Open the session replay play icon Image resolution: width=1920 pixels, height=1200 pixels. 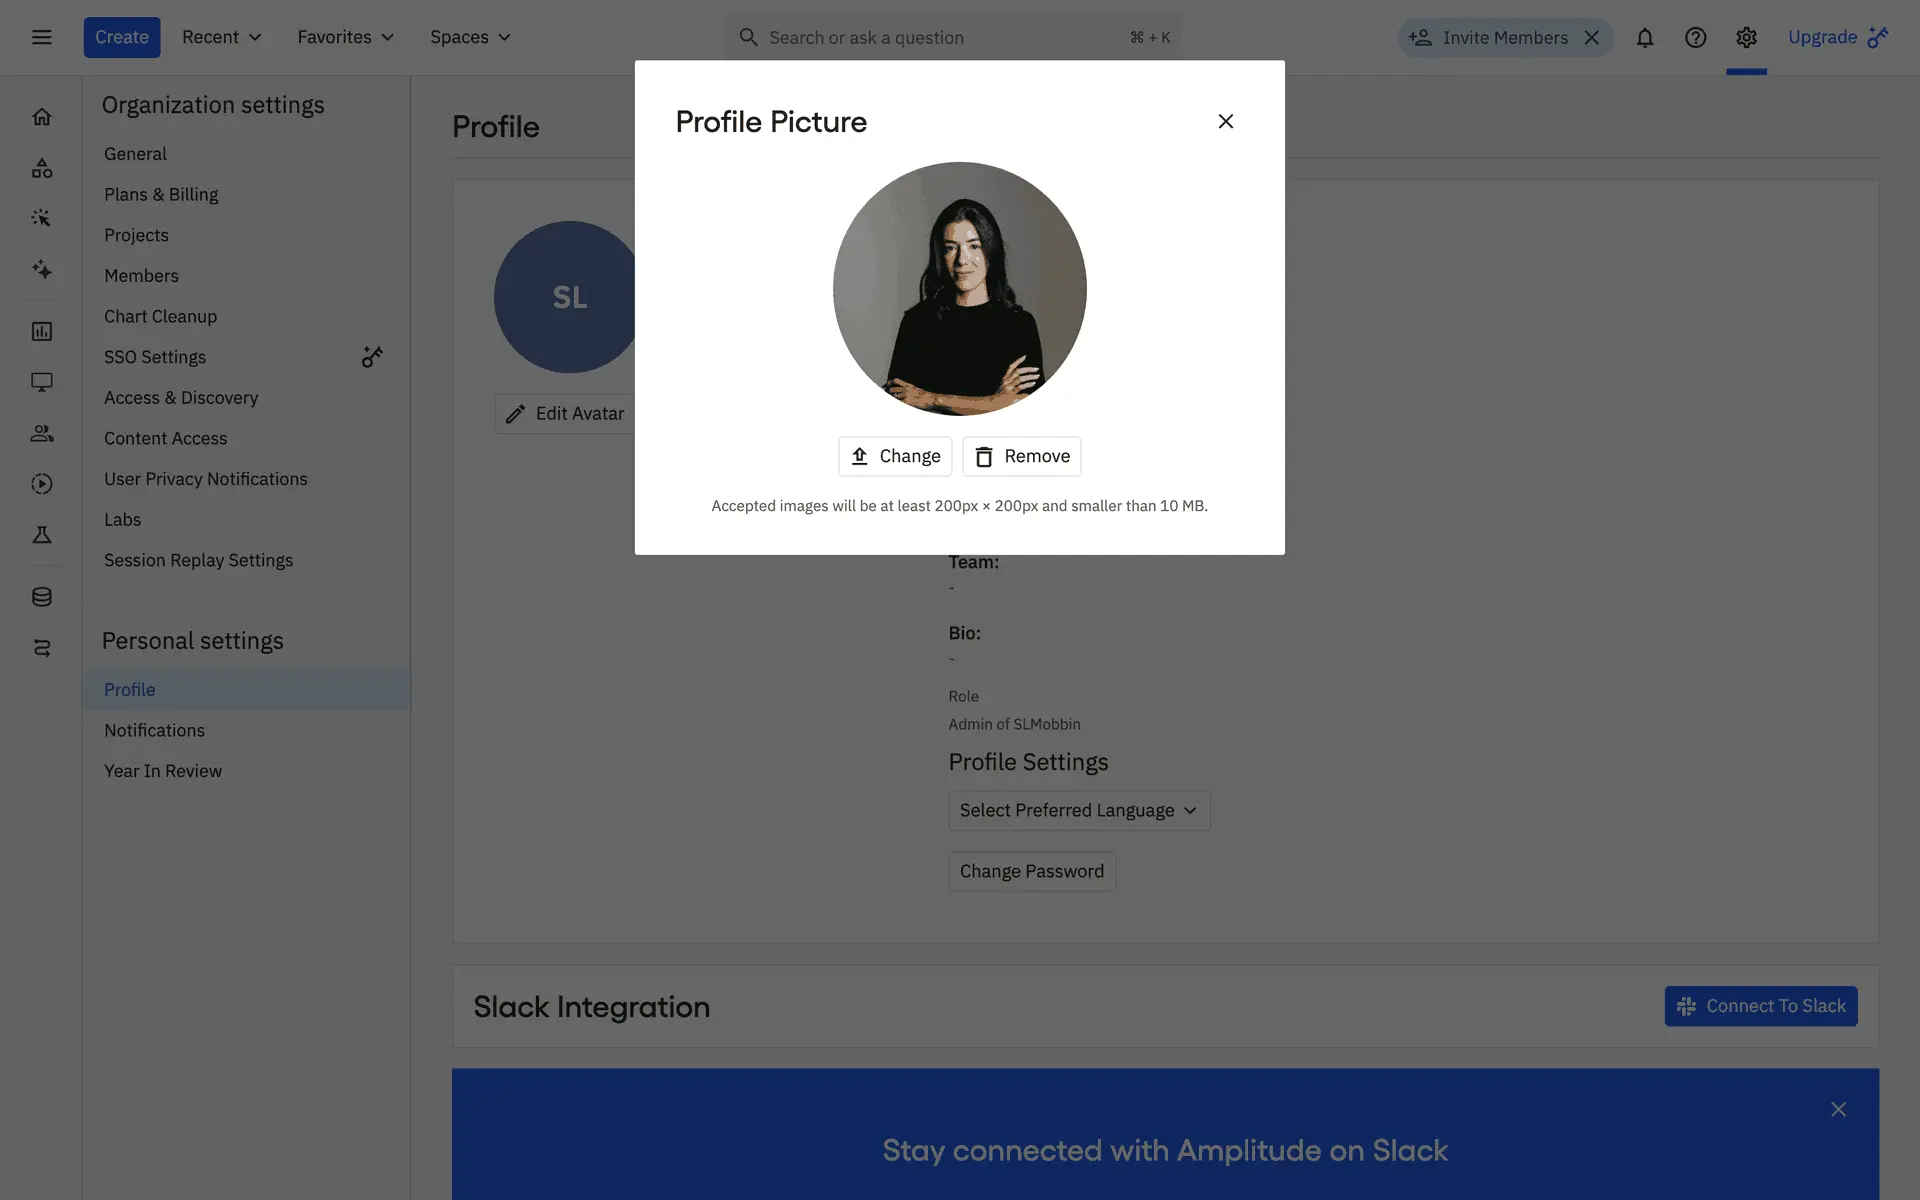coord(41,484)
